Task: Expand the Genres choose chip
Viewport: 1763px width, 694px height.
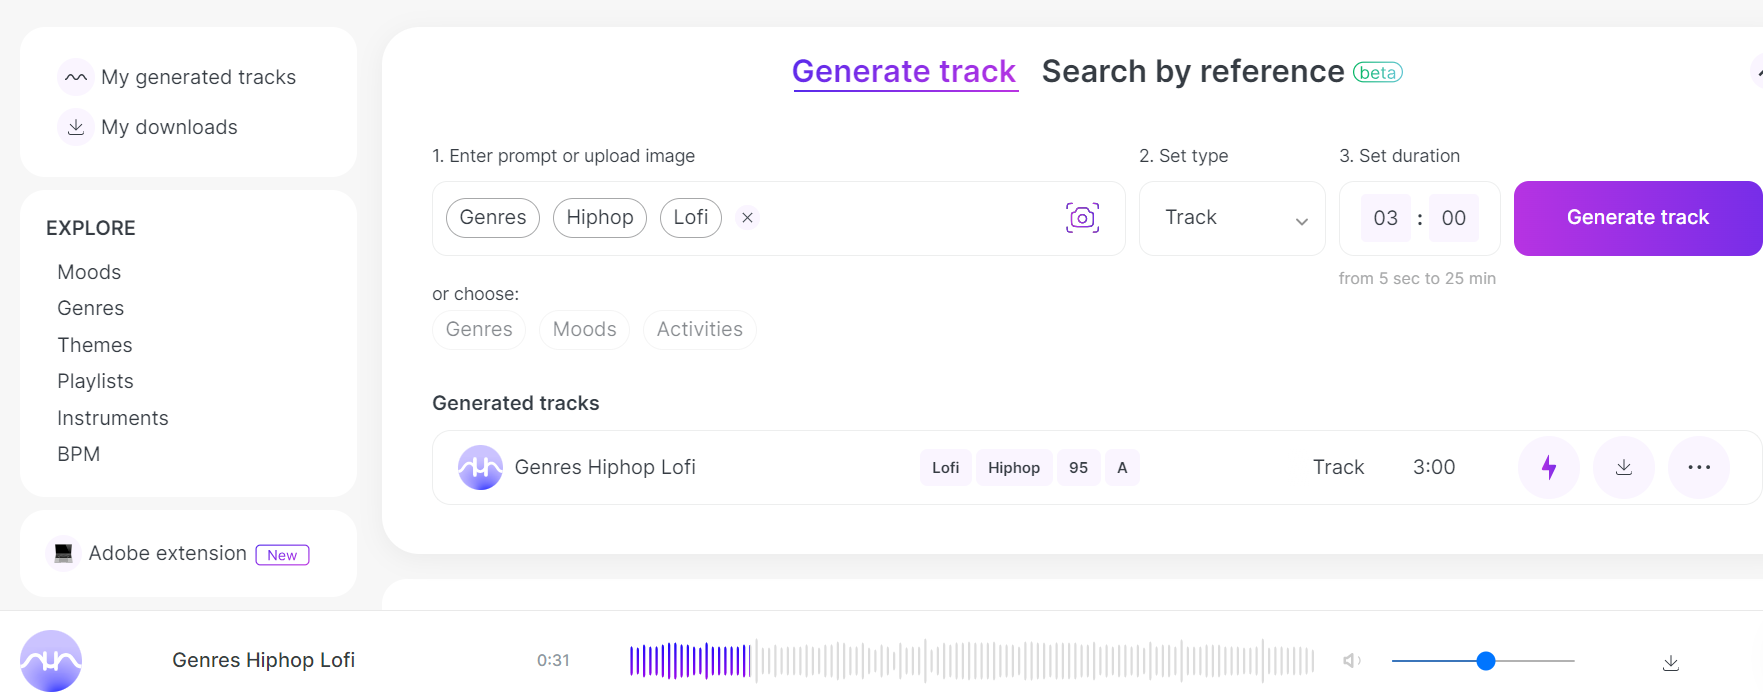Action: coord(479,330)
